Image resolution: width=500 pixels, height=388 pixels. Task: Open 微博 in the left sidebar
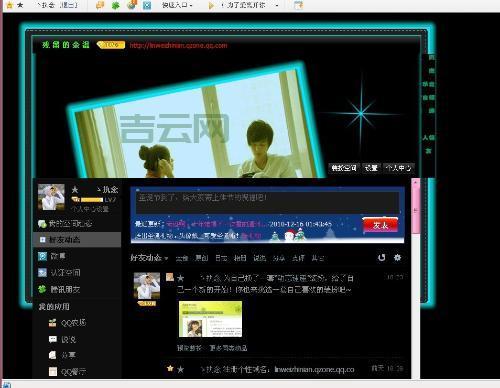[52, 256]
